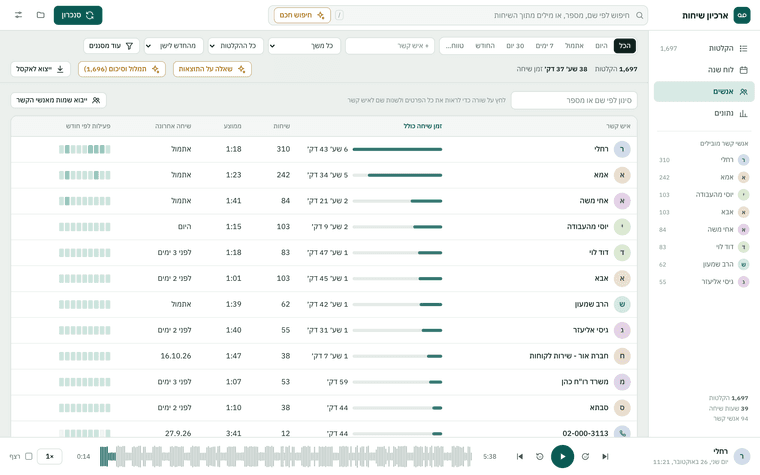Open הקלטות recordings in sidebar
The image size is (760, 475).
(x=704, y=48)
